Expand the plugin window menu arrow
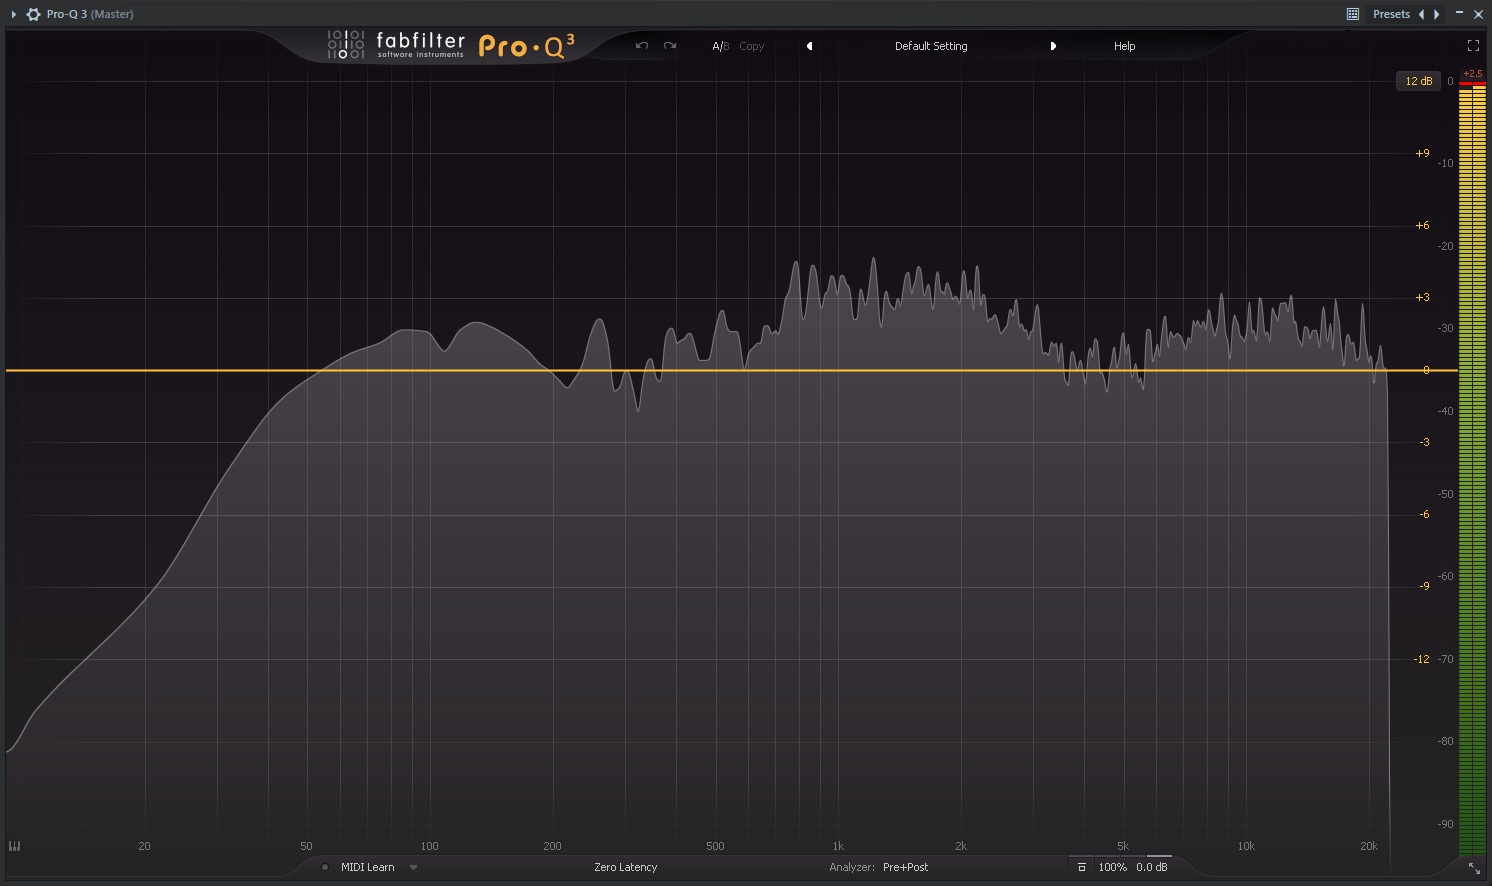The image size is (1492, 886). point(14,14)
